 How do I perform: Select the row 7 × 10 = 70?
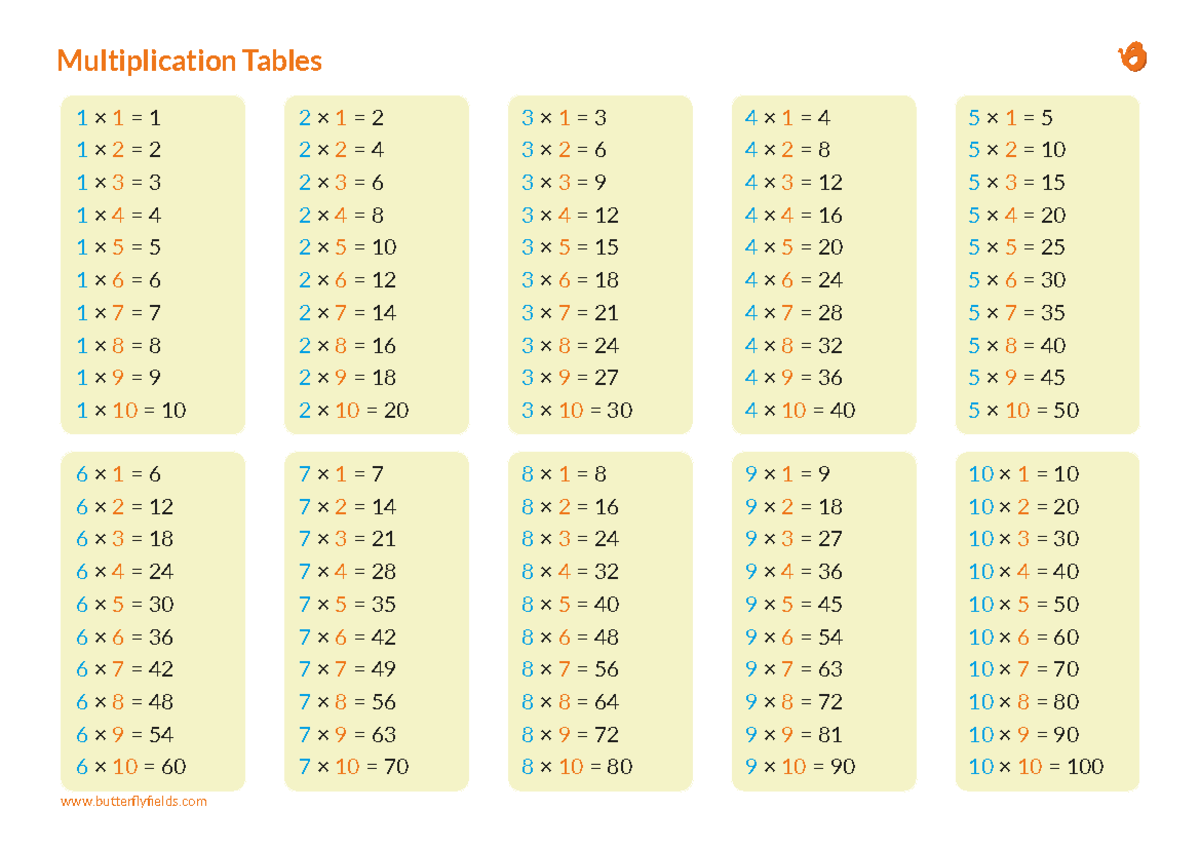coord(354,767)
